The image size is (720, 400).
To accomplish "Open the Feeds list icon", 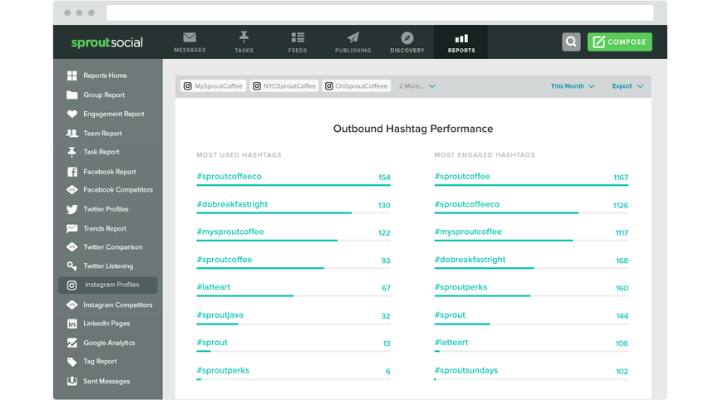I will pos(298,38).
